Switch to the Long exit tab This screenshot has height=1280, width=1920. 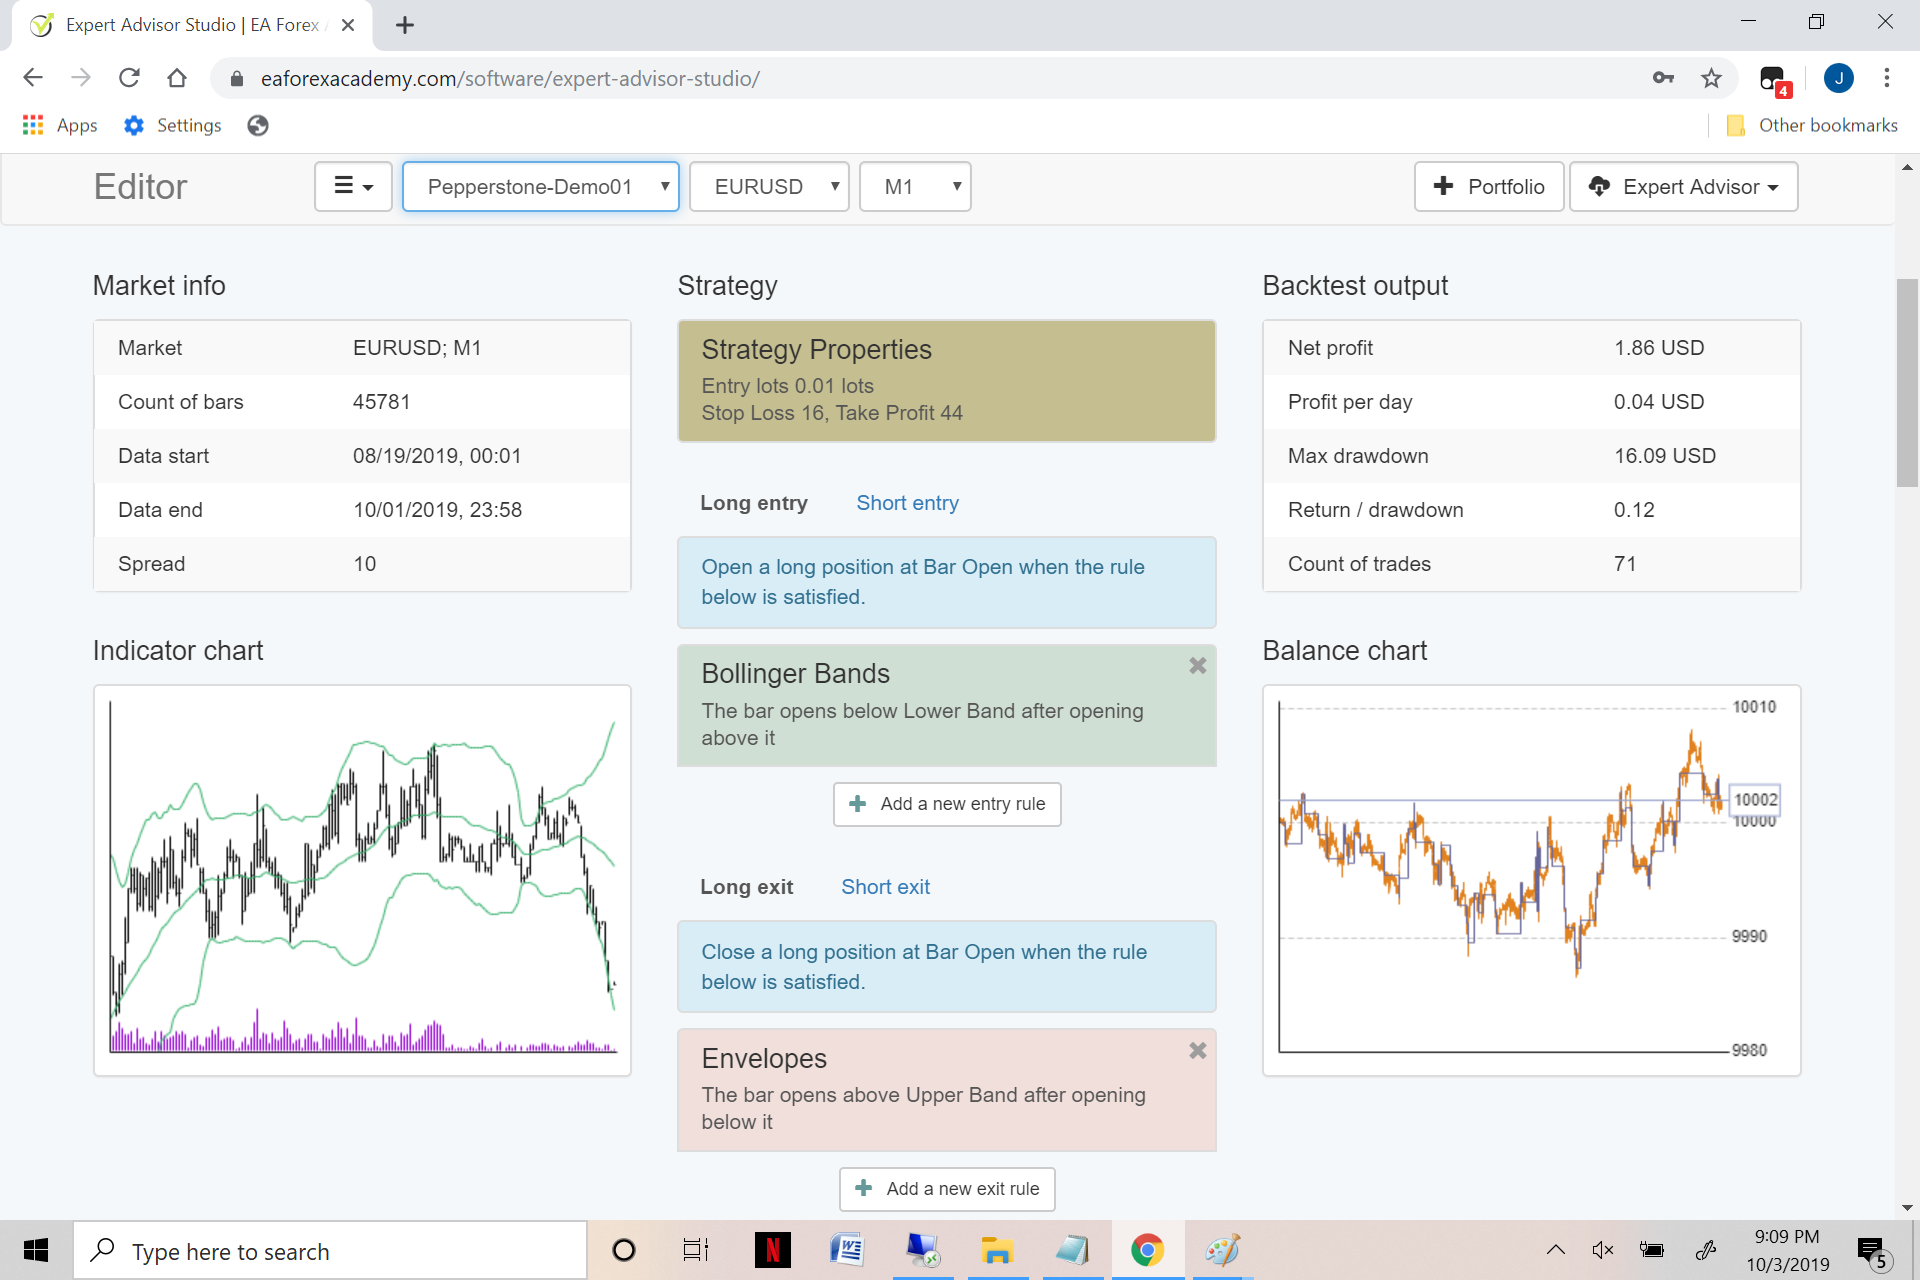[x=747, y=887]
